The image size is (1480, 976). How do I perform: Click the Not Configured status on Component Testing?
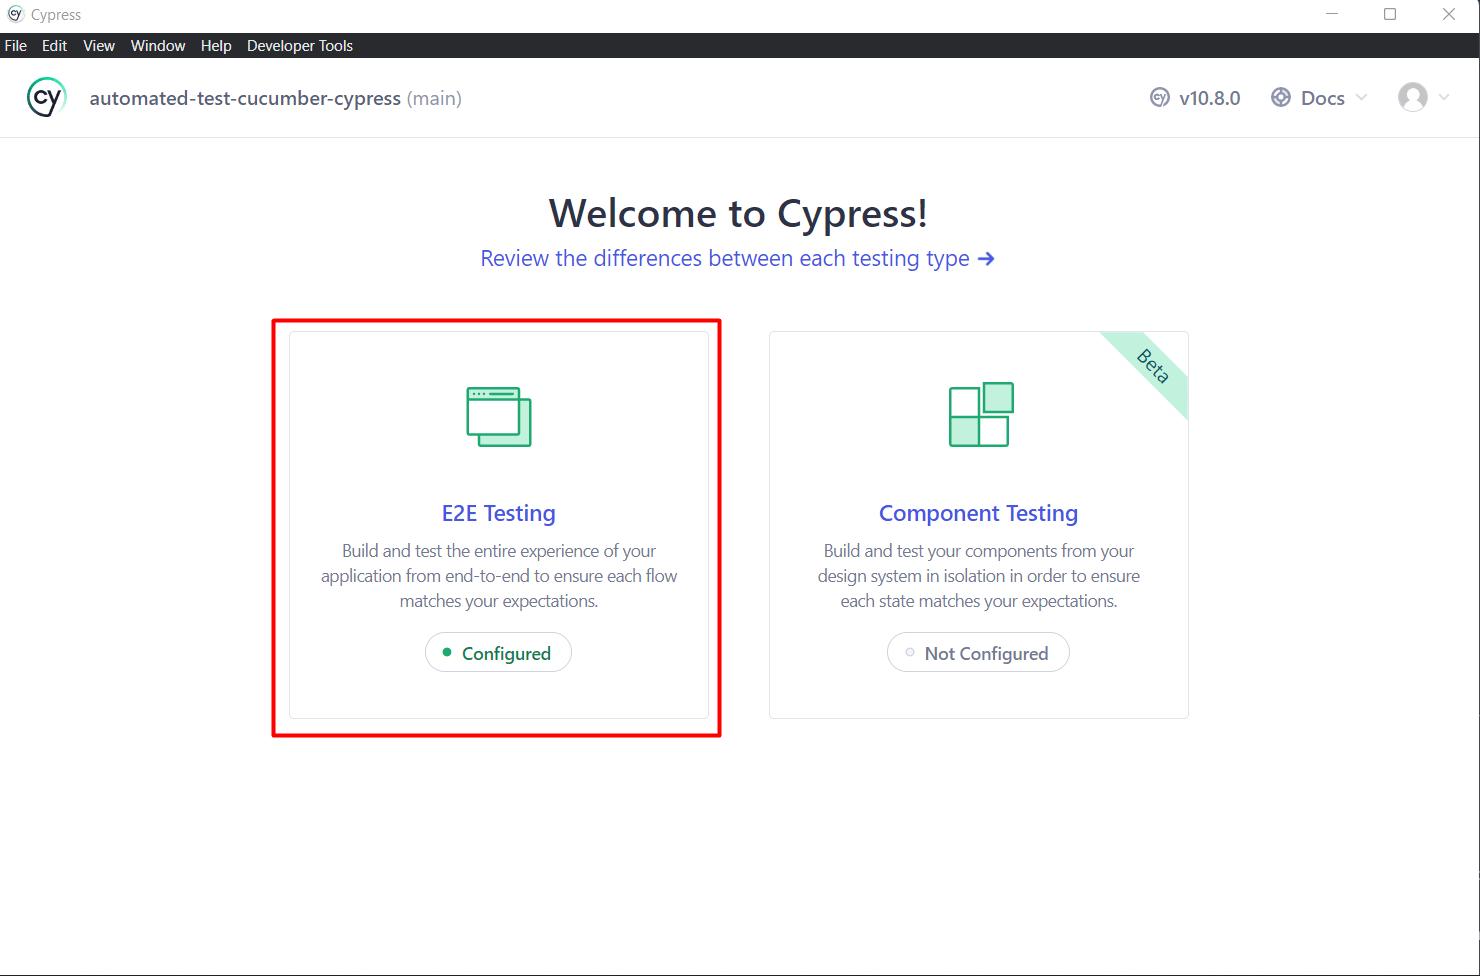(977, 652)
